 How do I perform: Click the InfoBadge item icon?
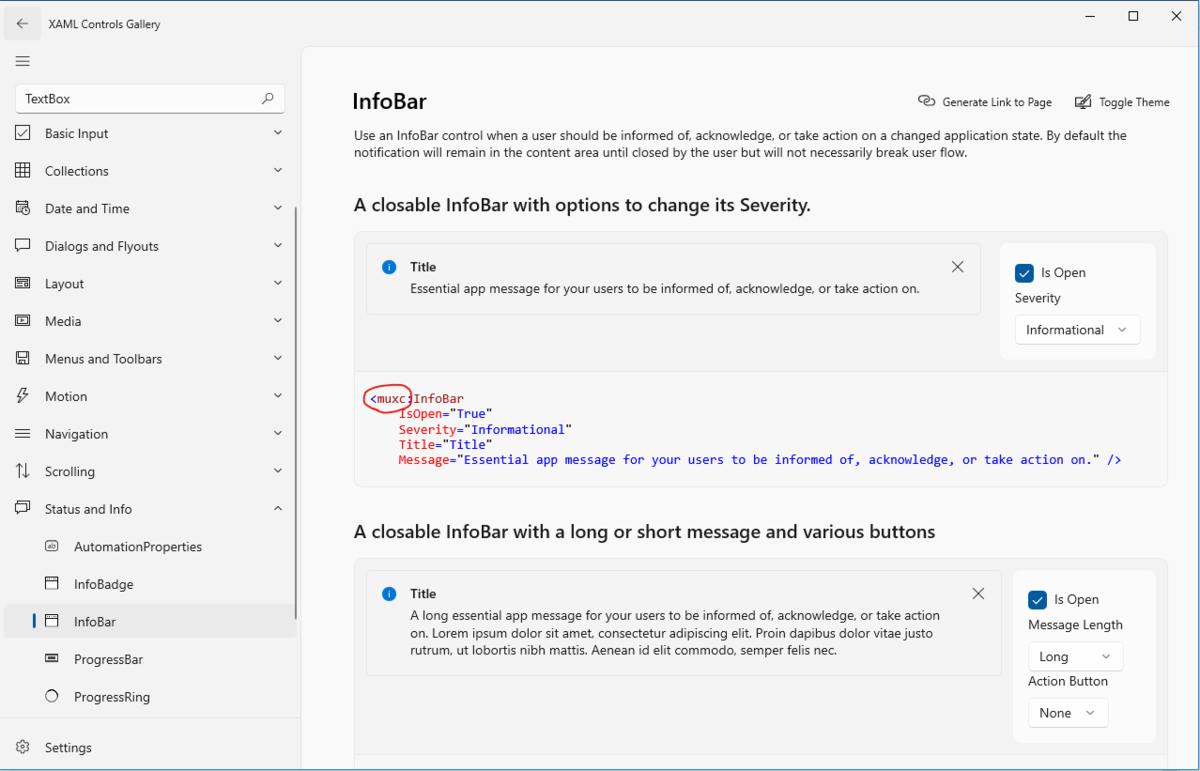tap(52, 584)
